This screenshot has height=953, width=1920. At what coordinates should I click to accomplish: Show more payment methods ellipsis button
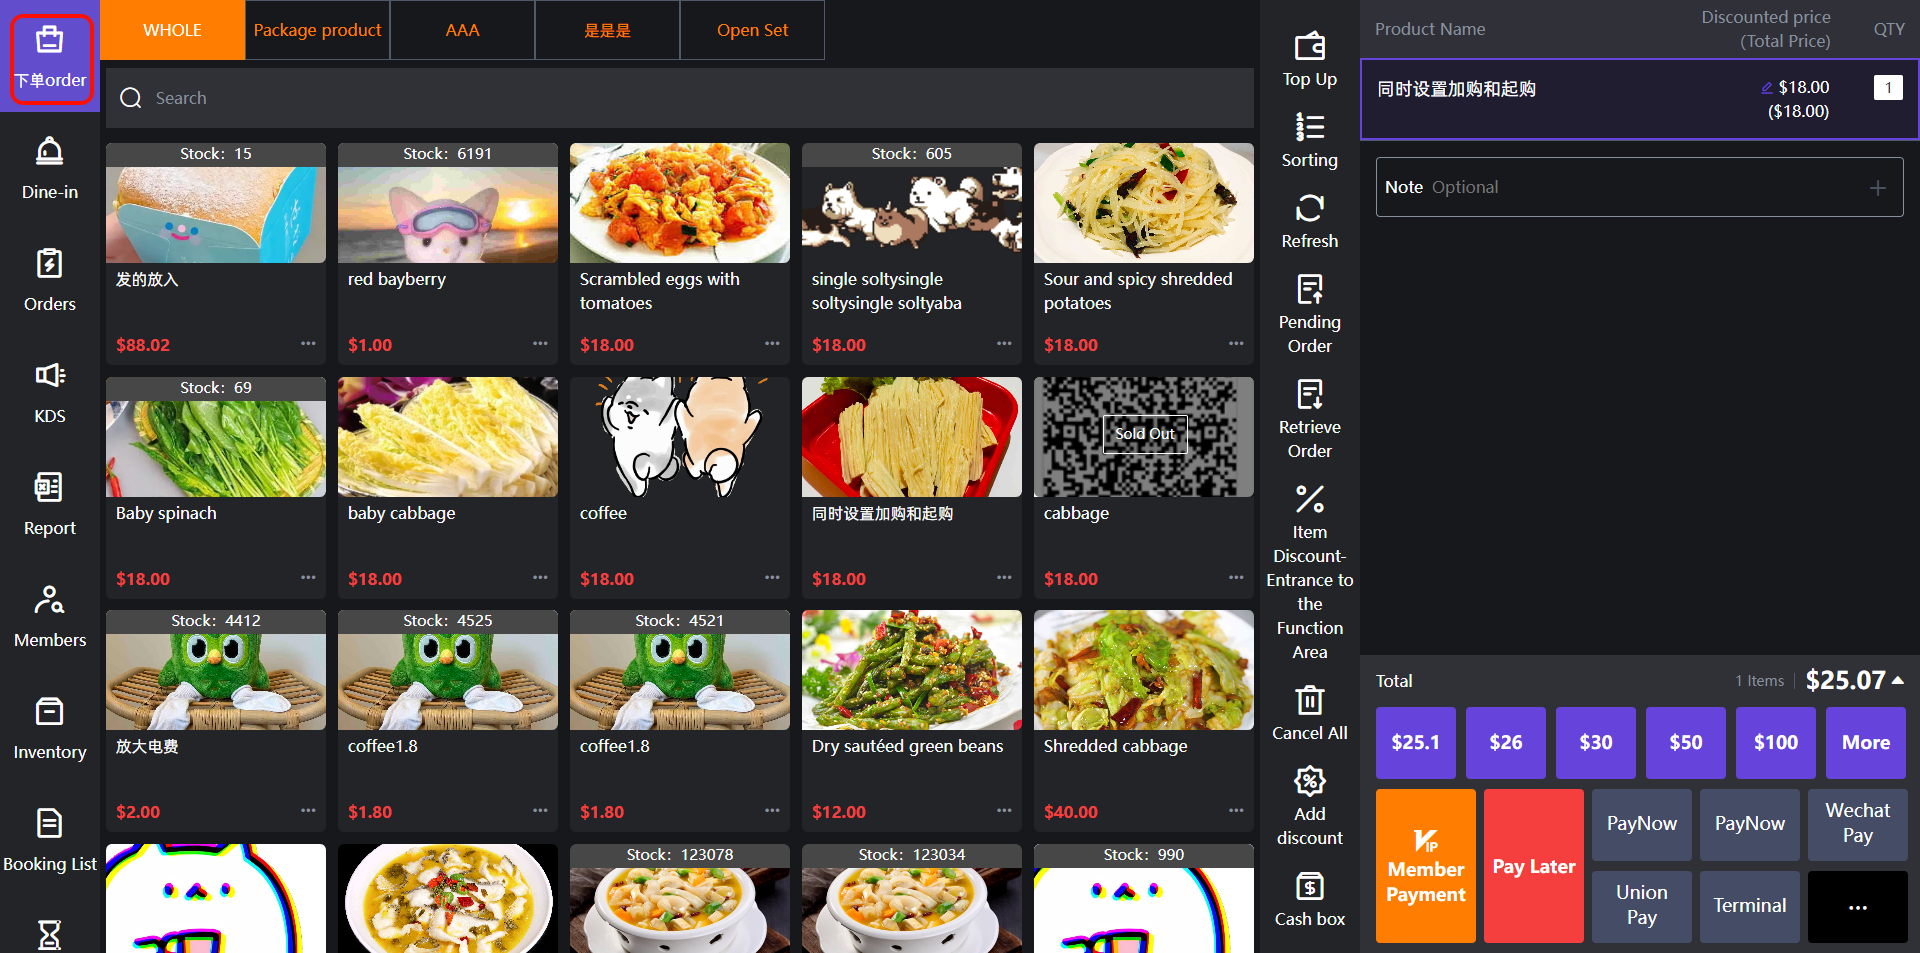click(1857, 907)
